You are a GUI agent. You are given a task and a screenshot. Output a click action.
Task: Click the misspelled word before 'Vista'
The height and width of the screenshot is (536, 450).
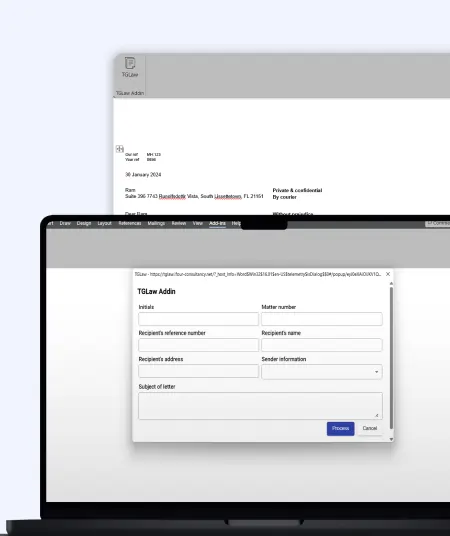(x=172, y=197)
